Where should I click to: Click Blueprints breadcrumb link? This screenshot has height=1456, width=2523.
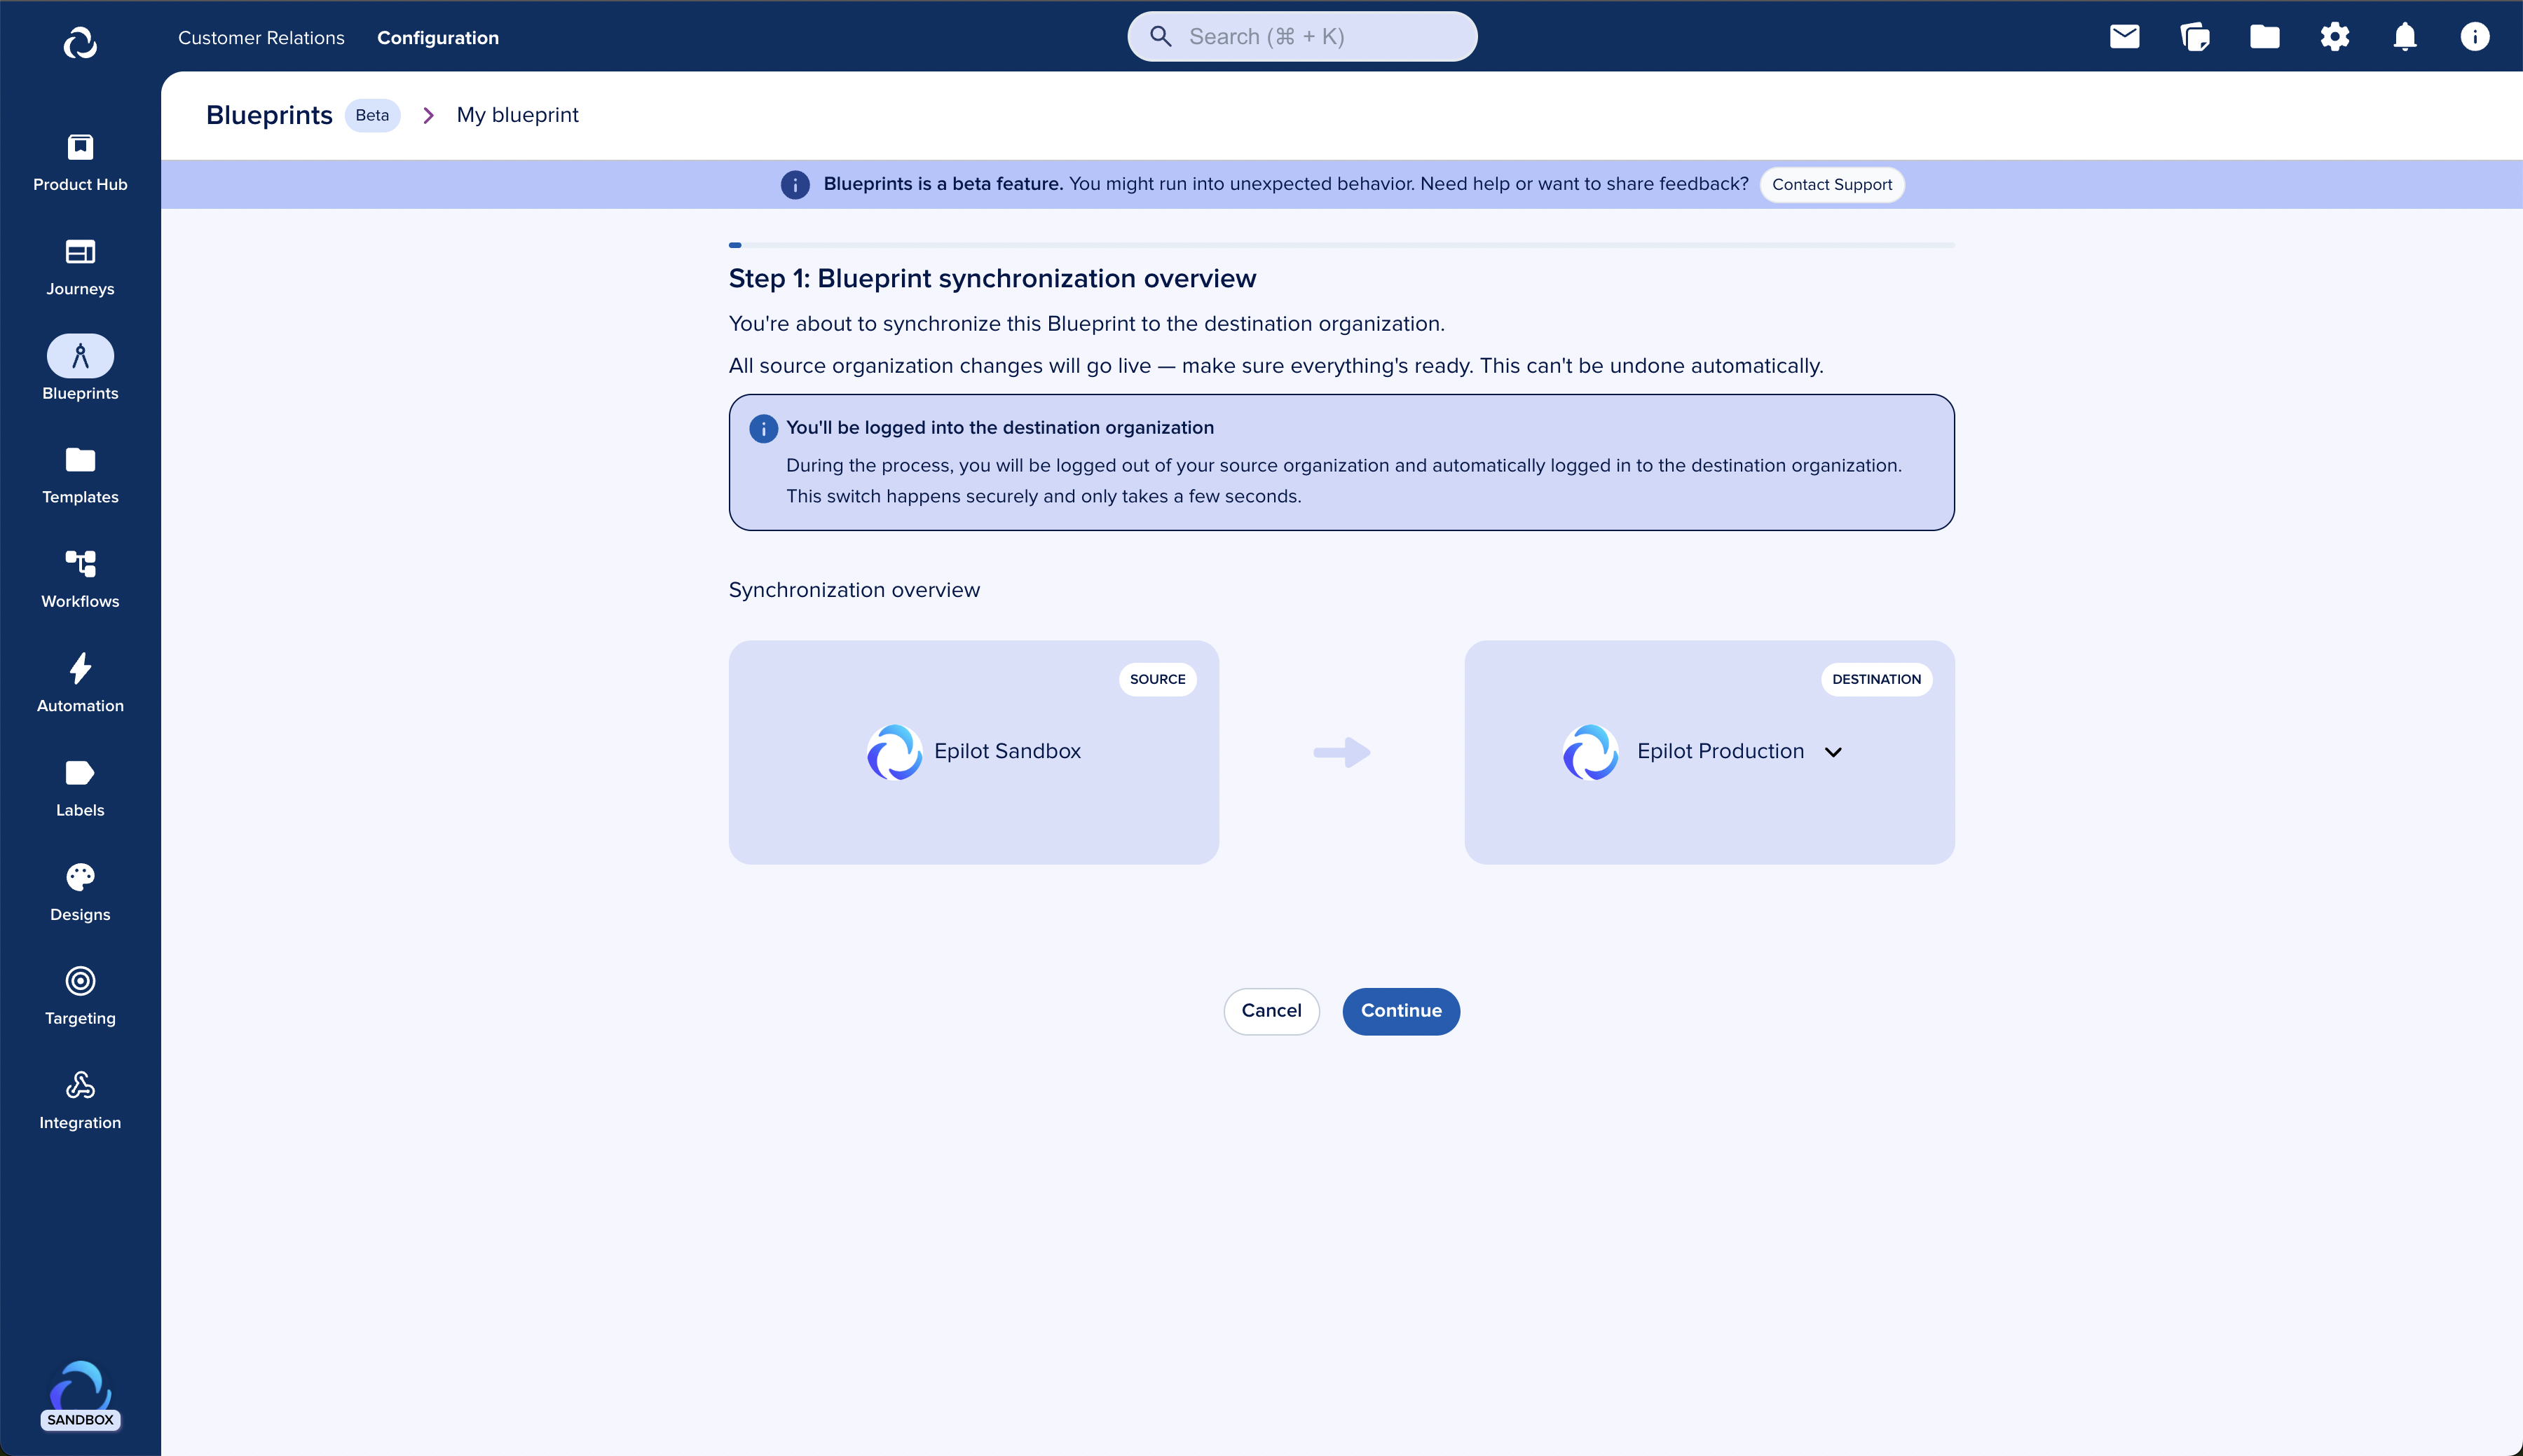pos(269,115)
